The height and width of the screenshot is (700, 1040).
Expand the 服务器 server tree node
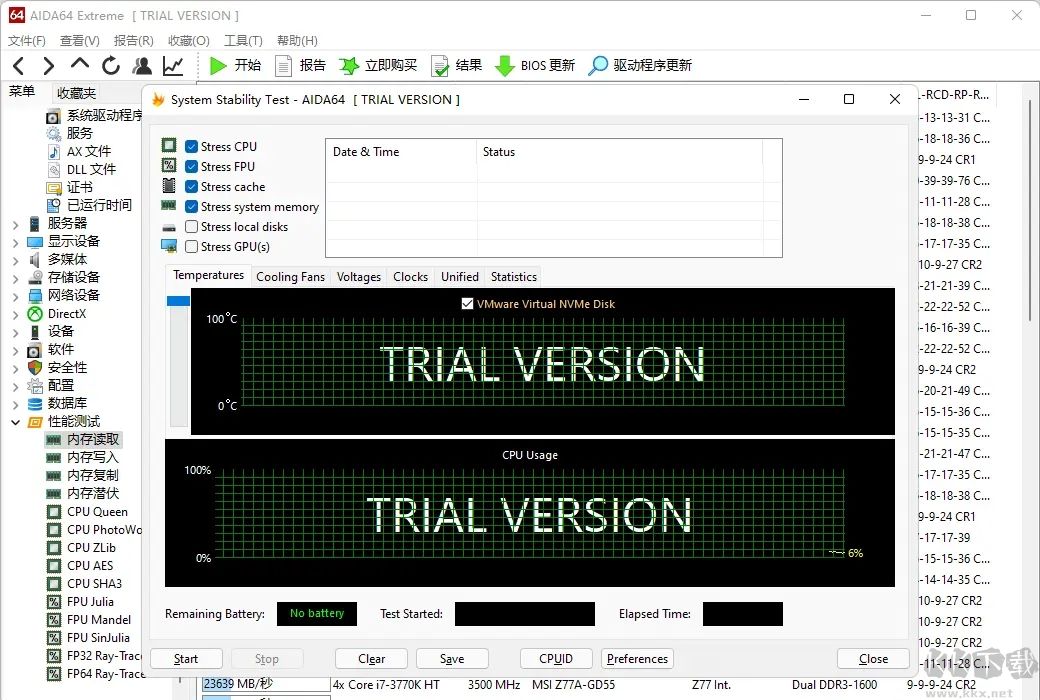(x=15, y=224)
